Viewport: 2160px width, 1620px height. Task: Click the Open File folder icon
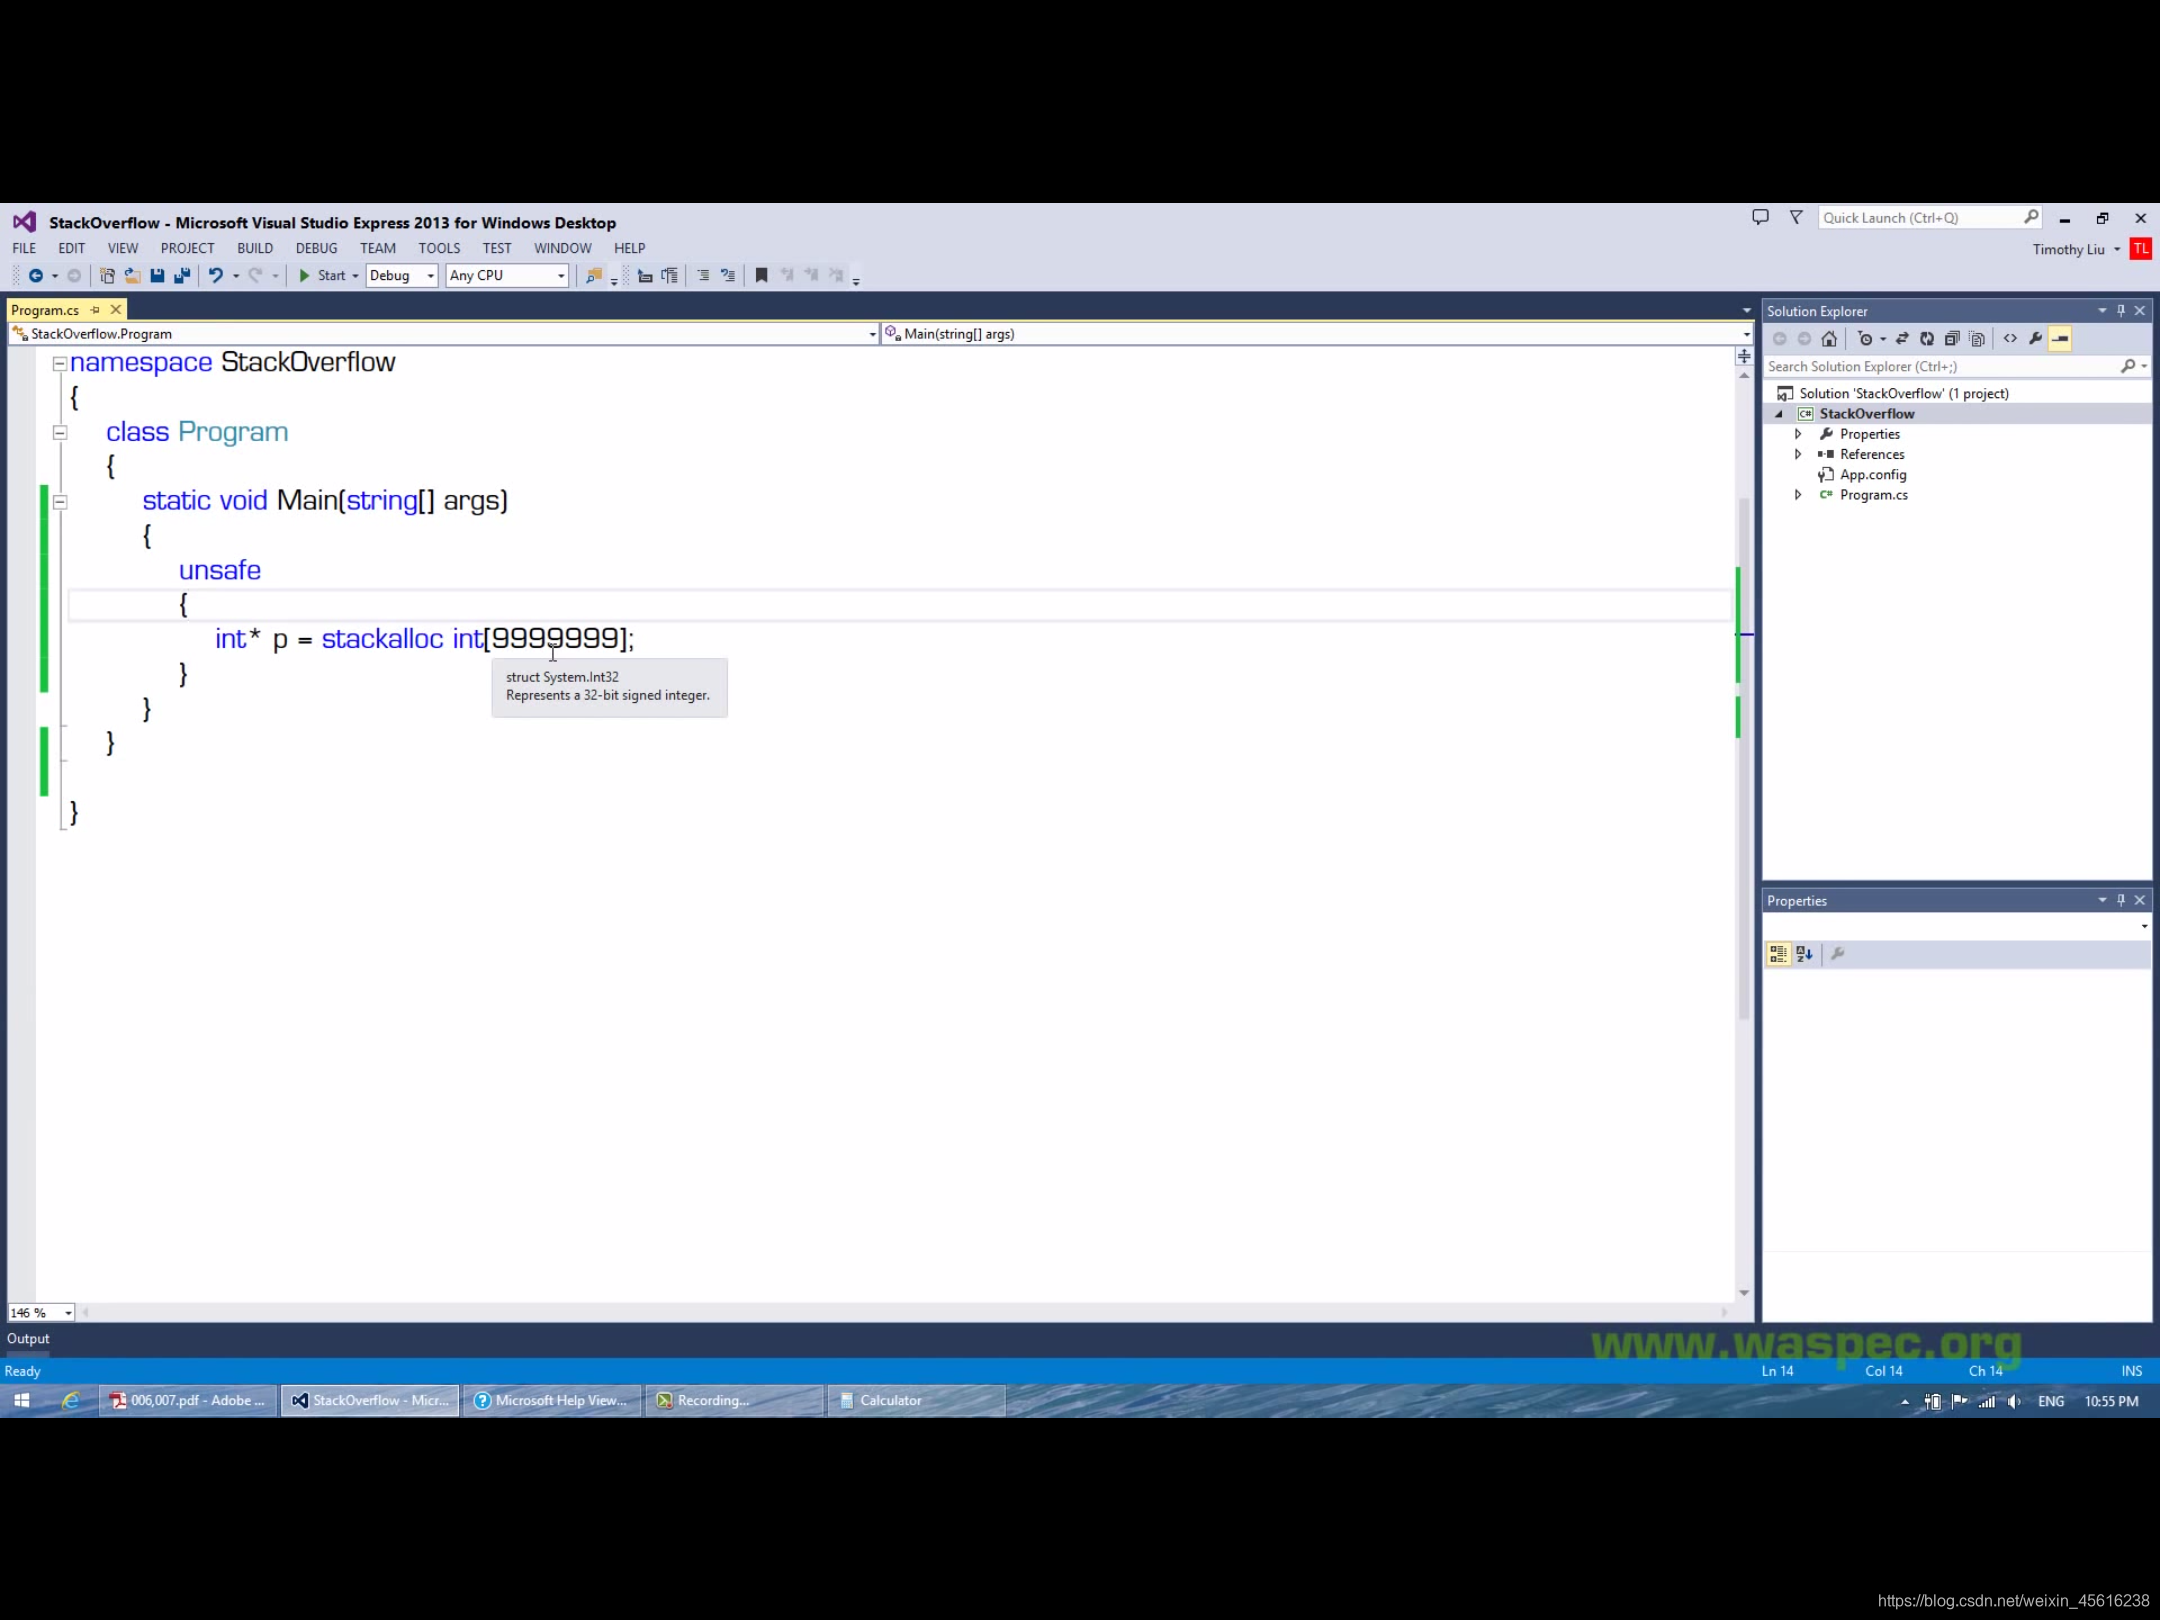click(x=131, y=276)
